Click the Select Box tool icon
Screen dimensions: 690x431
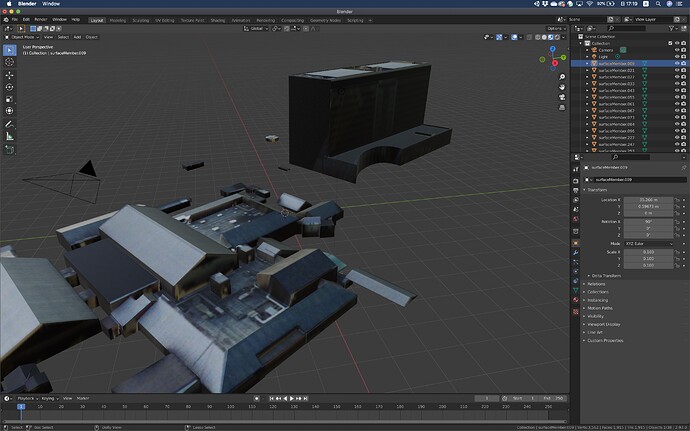coord(10,49)
